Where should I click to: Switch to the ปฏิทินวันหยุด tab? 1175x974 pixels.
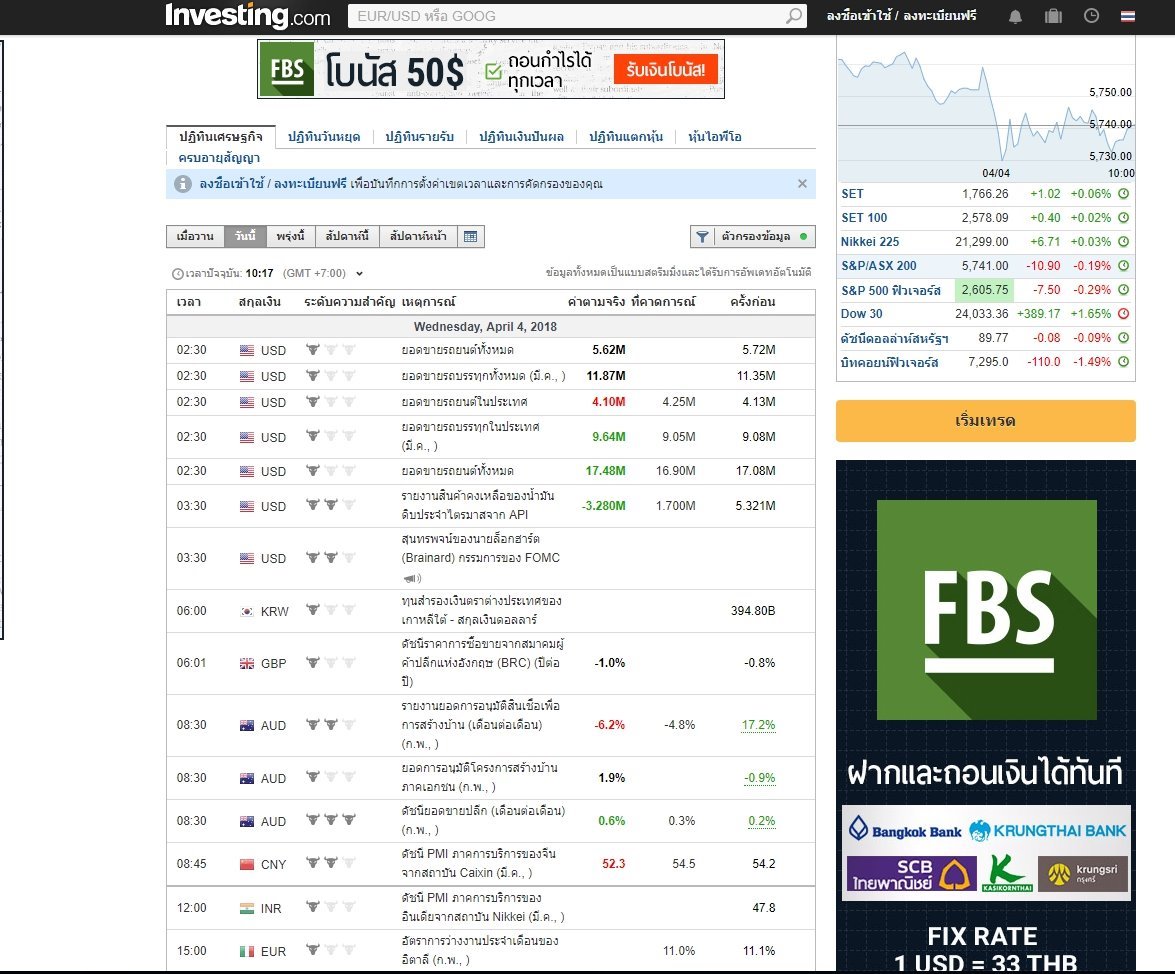(324, 136)
